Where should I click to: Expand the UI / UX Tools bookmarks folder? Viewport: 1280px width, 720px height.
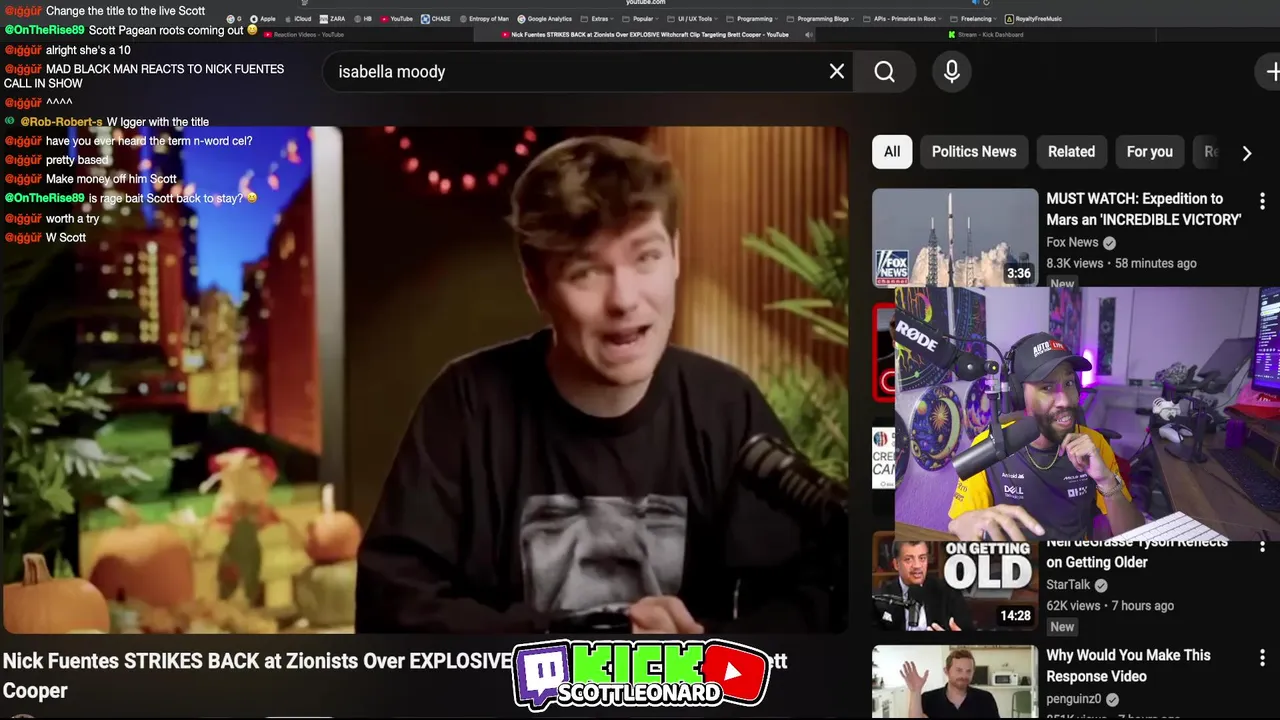[x=694, y=19]
